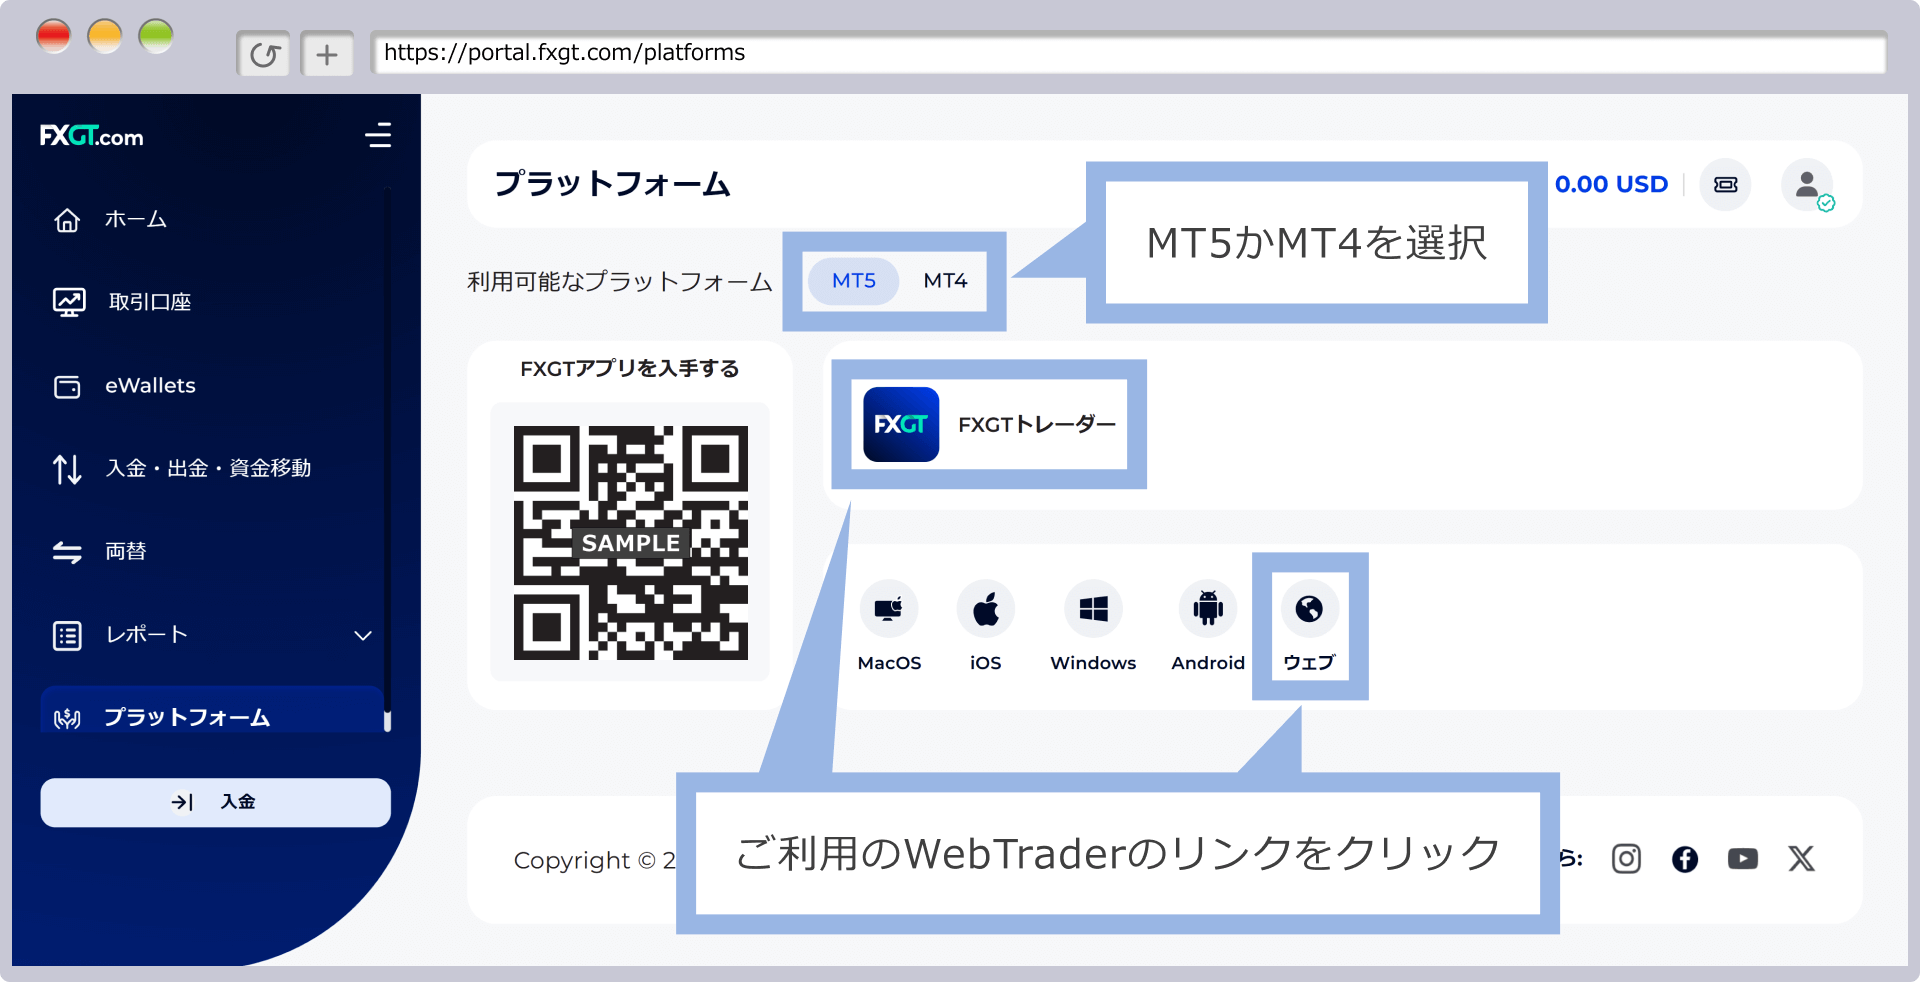Select the MT5 platform tab
Image resolution: width=1920 pixels, height=982 pixels.
point(854,281)
